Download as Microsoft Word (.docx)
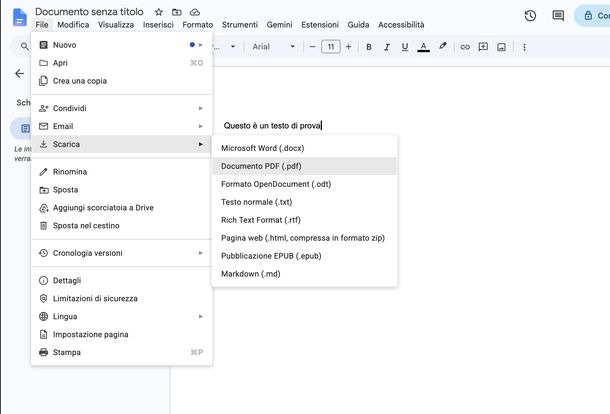Screen dimensions: 610x414 pos(305,148)
